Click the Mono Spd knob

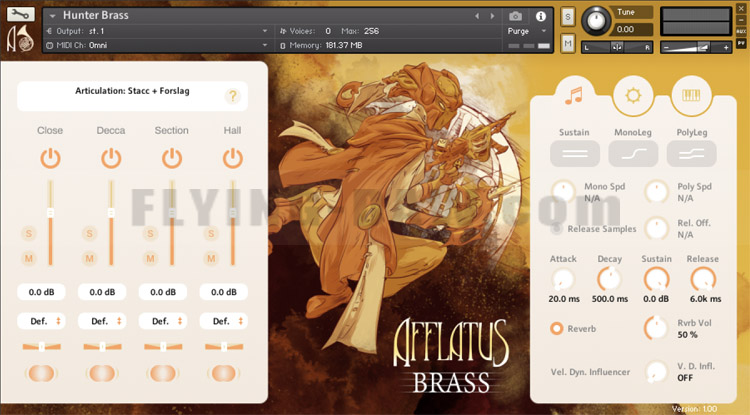coord(563,192)
